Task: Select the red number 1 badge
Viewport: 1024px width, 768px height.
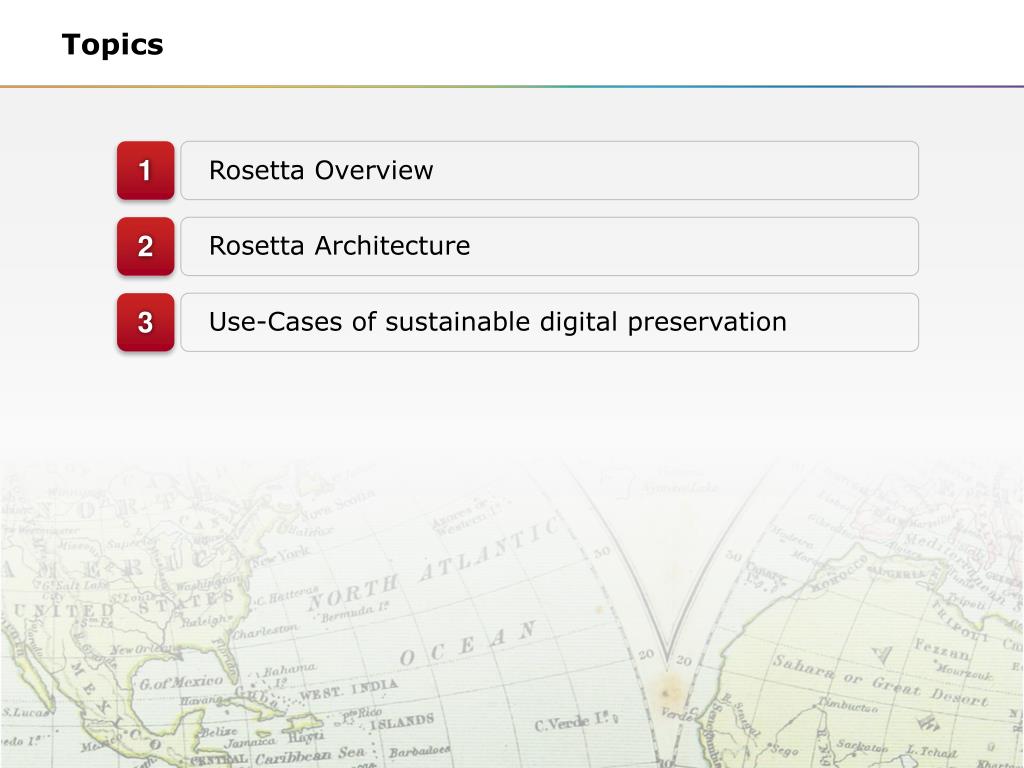Action: click(146, 170)
